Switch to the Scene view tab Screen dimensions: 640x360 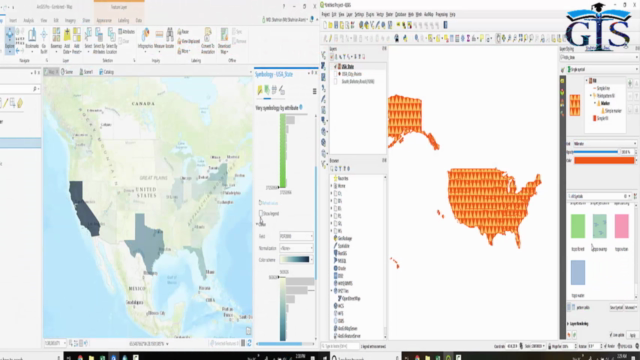coord(67,72)
